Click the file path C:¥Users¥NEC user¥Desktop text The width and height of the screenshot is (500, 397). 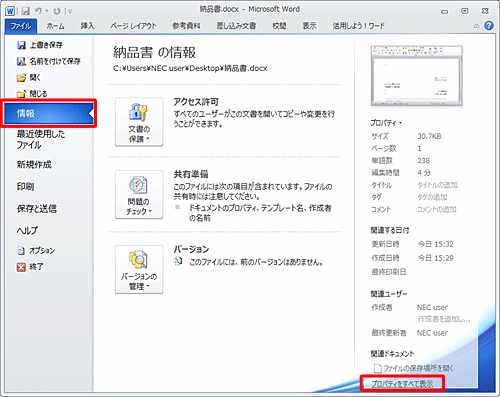point(190,68)
